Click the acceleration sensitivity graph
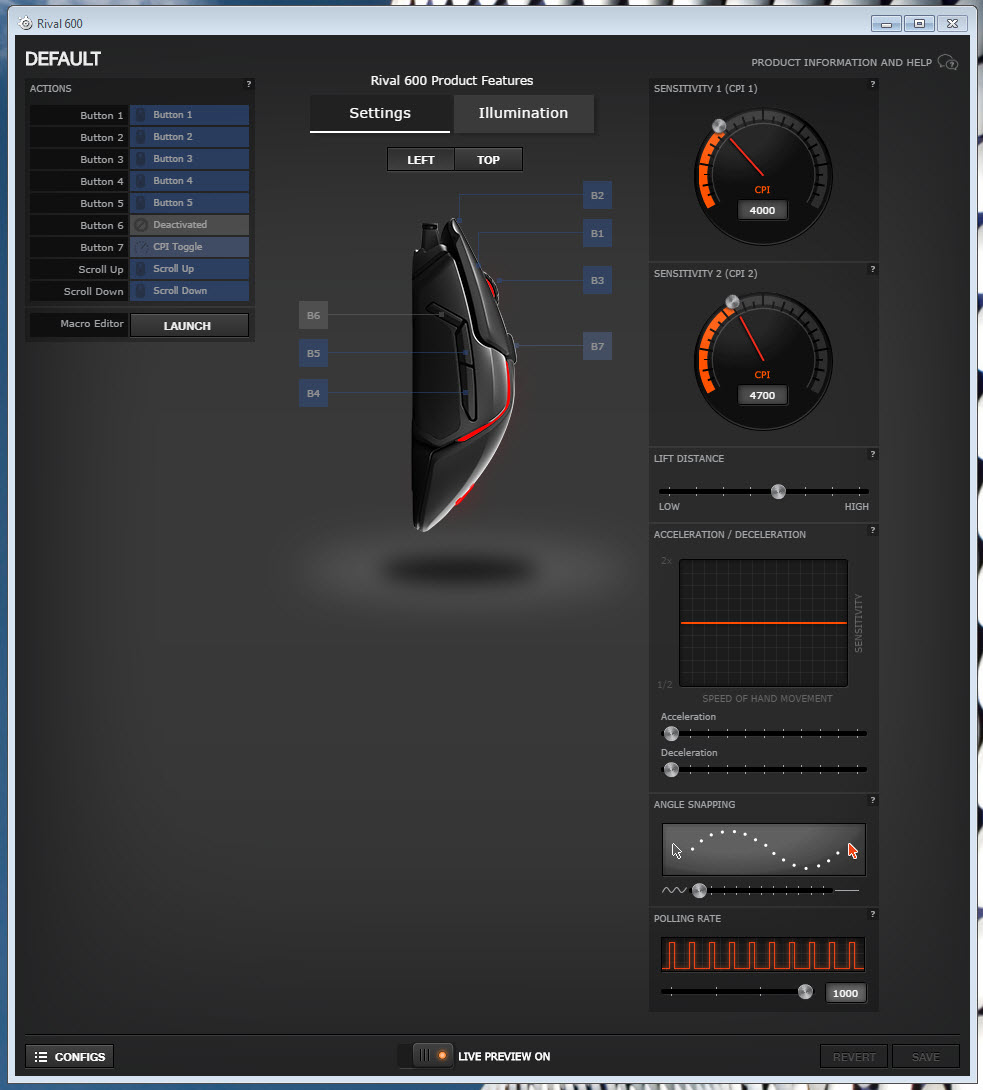The height and width of the screenshot is (1090, 983). pyautogui.click(x=763, y=623)
